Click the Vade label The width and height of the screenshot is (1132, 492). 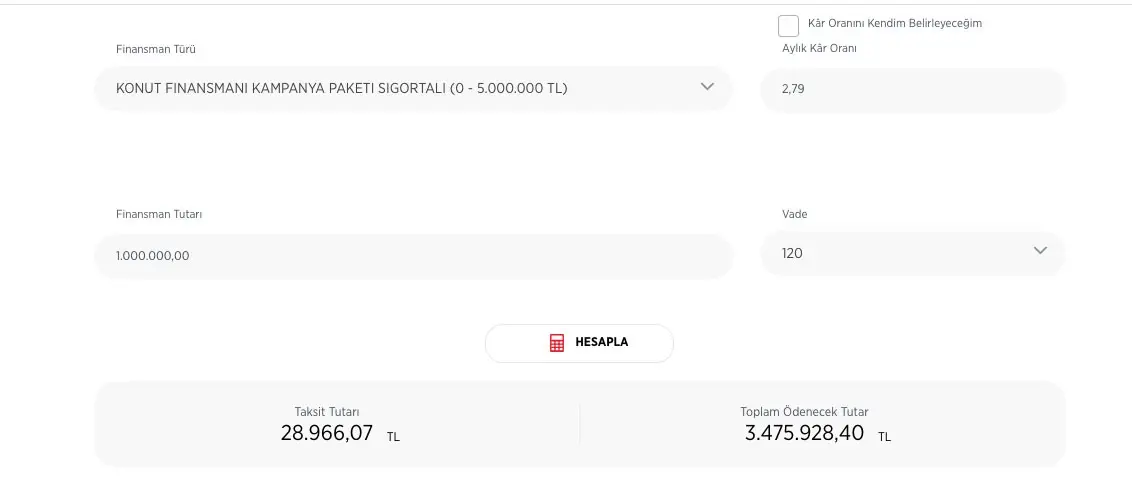click(x=794, y=214)
